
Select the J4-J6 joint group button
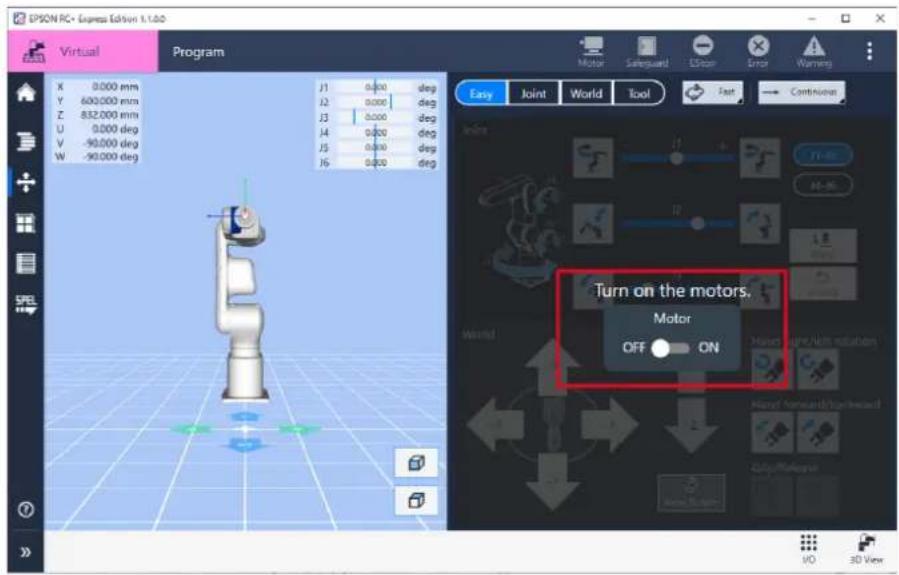[823, 185]
